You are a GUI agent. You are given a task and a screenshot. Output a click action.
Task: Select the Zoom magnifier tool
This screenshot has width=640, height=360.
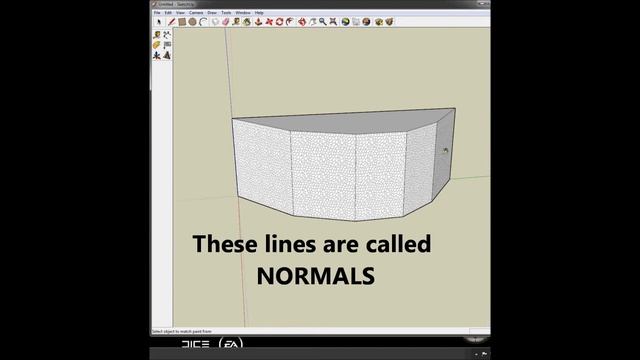pyautogui.click(x=323, y=22)
